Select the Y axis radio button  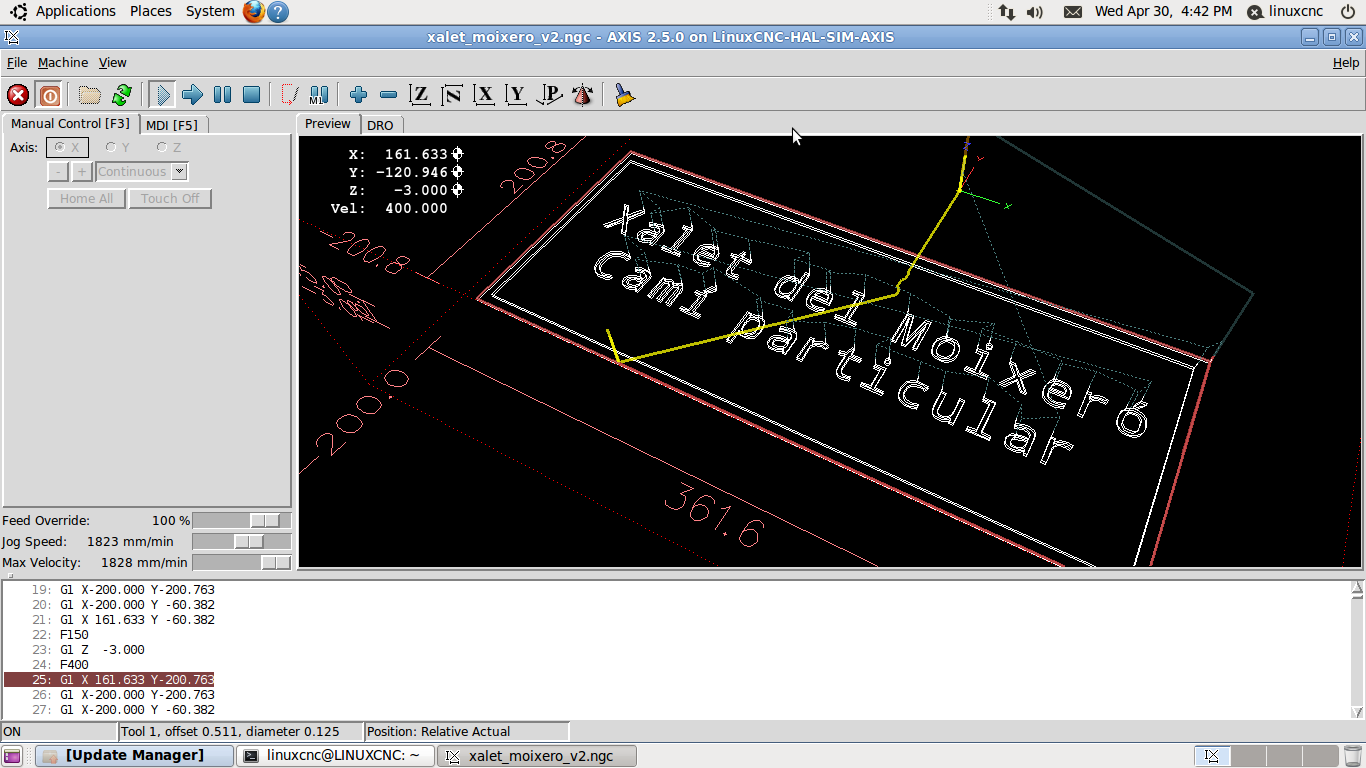click(x=111, y=148)
